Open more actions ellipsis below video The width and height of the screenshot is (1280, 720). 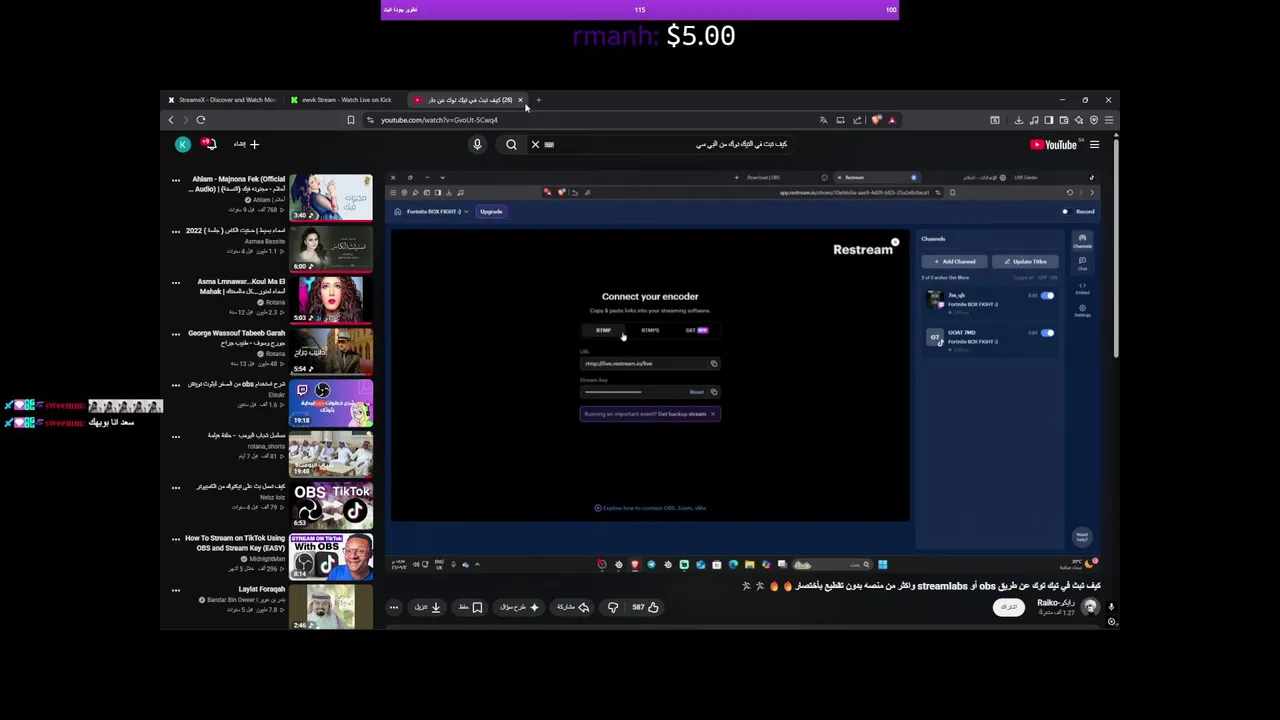[394, 607]
